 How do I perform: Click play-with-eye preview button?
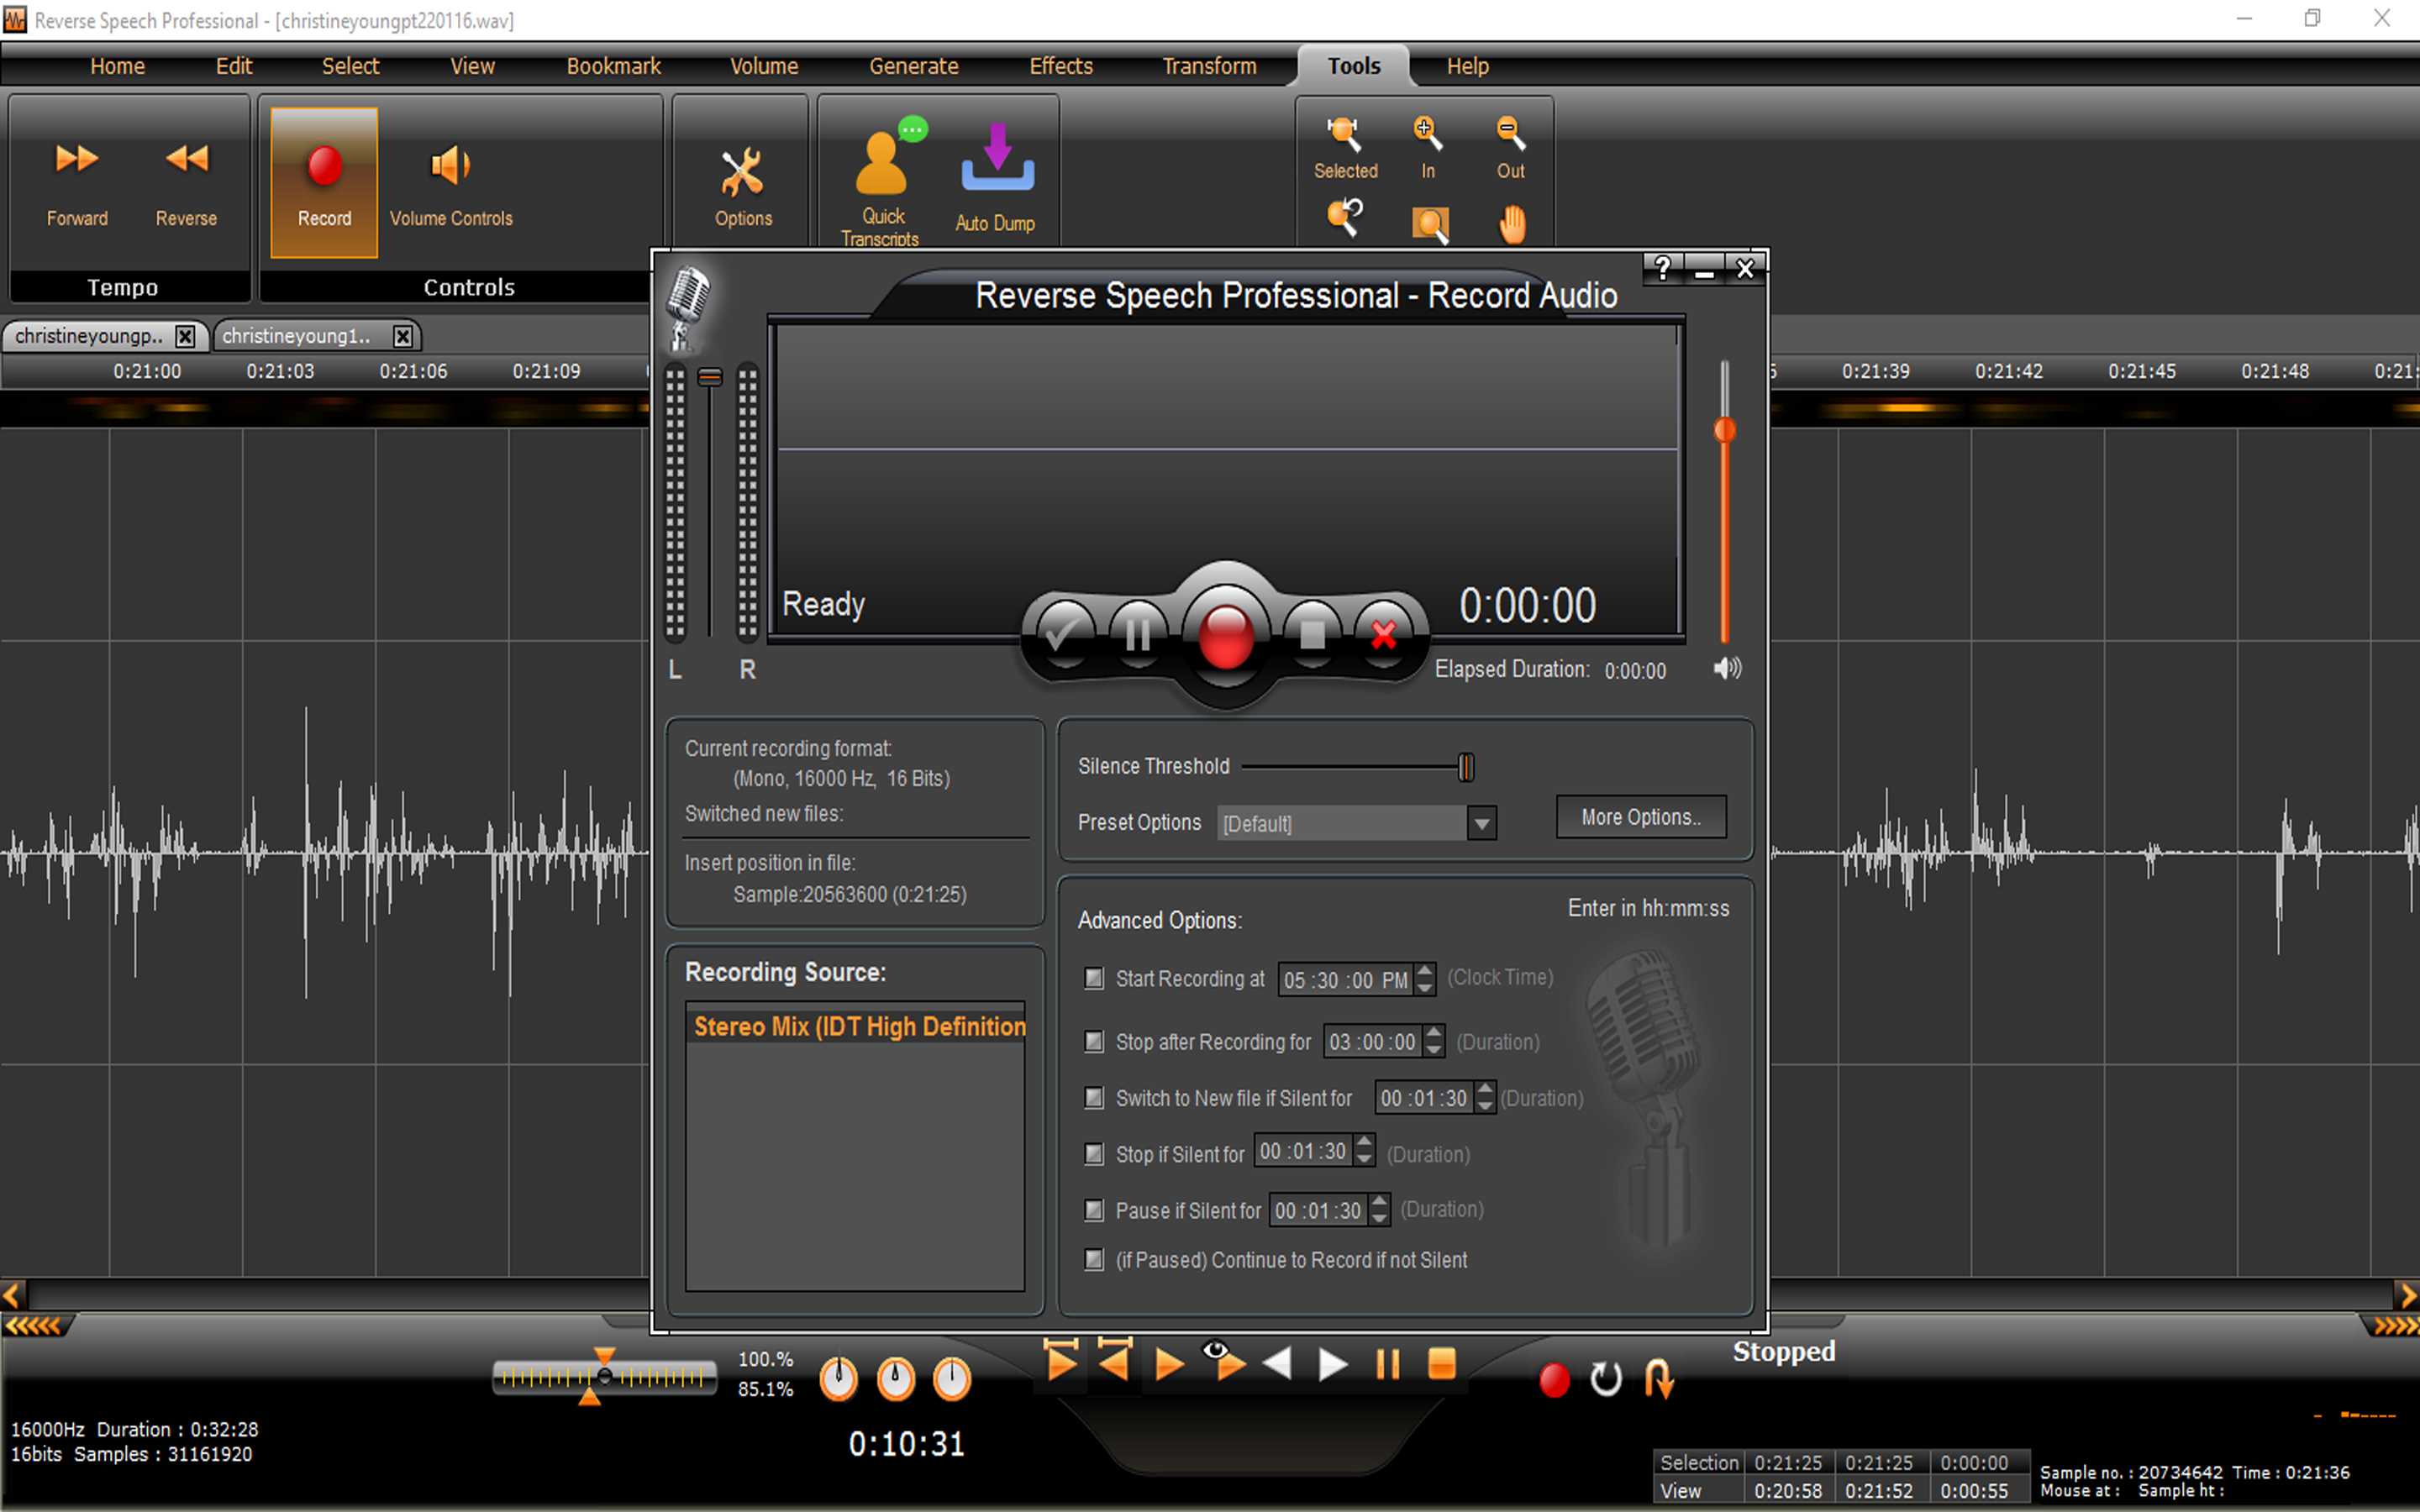pyautogui.click(x=1226, y=1362)
